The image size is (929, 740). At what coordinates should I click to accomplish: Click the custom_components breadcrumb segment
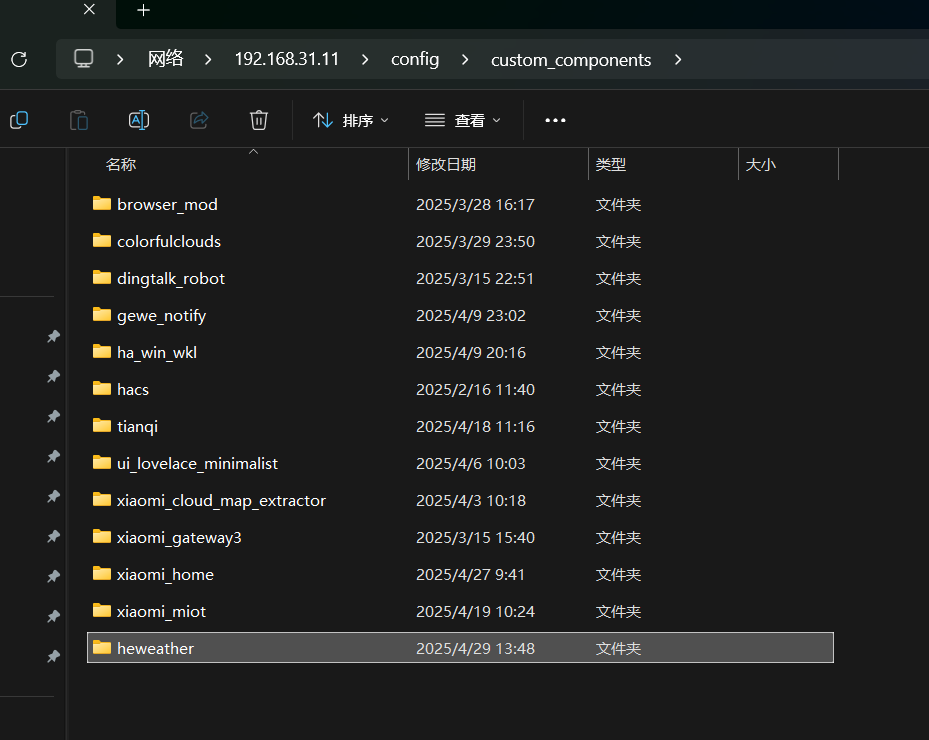point(571,60)
